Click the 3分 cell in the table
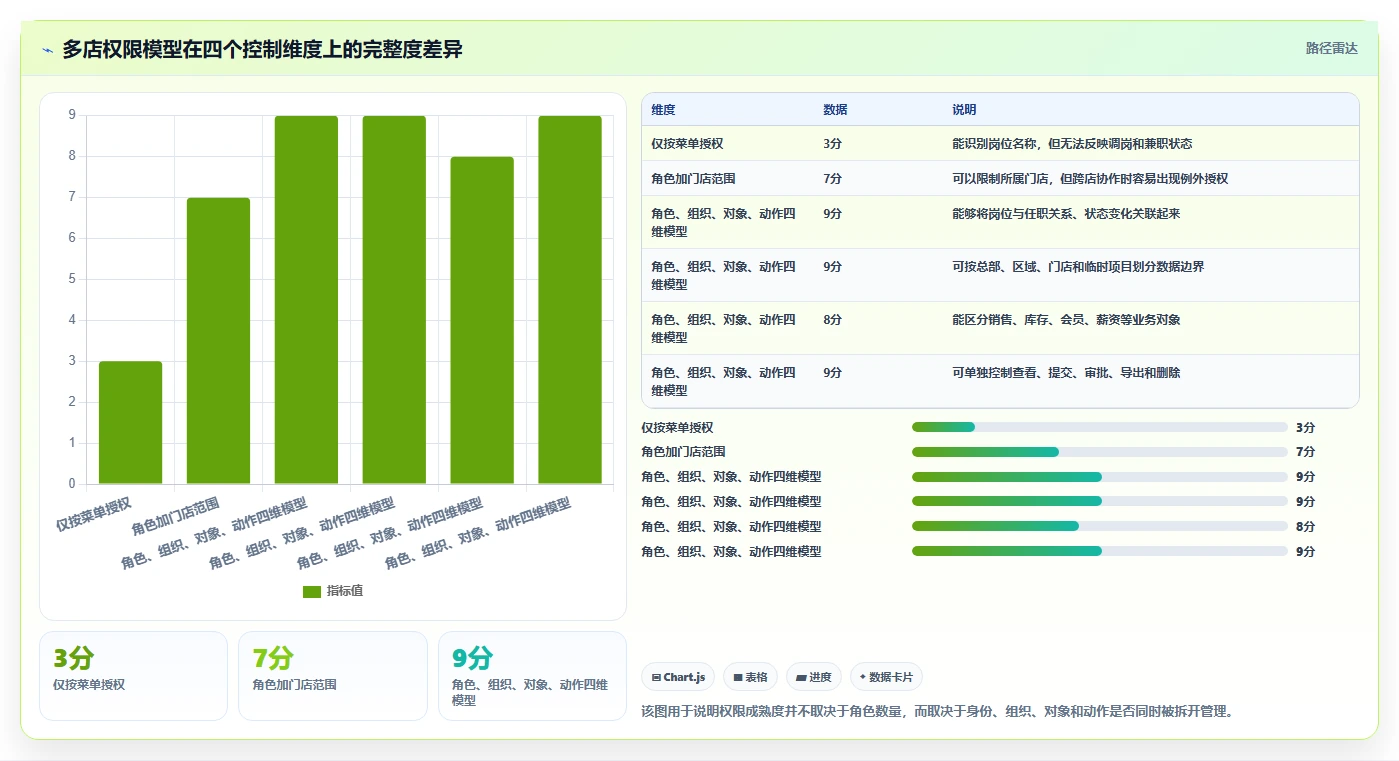 click(832, 144)
